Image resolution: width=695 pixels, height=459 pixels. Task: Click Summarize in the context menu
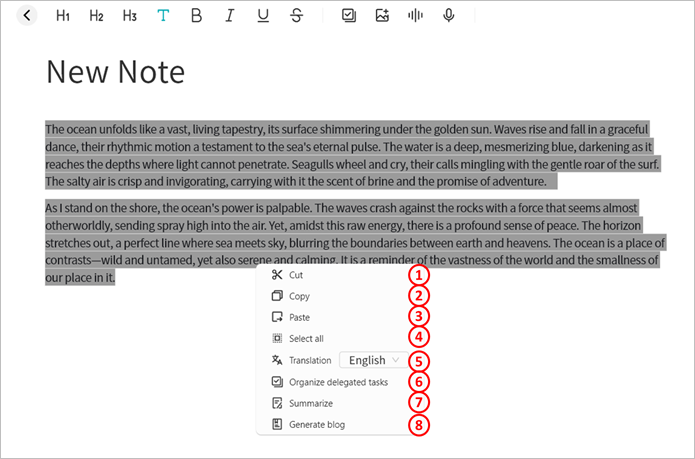(310, 403)
